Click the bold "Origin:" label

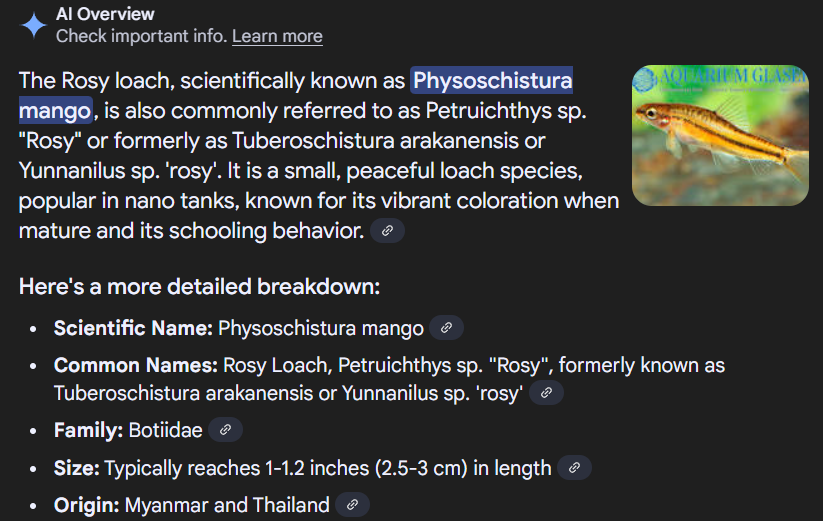(x=87, y=504)
